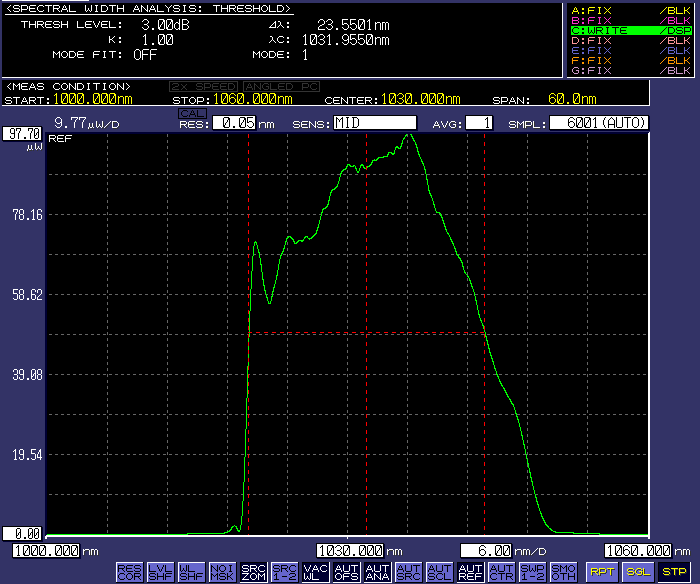Viewport: 700px width, 584px height.
Task: Click the MODE FIT OFF value
Action: 145,55
